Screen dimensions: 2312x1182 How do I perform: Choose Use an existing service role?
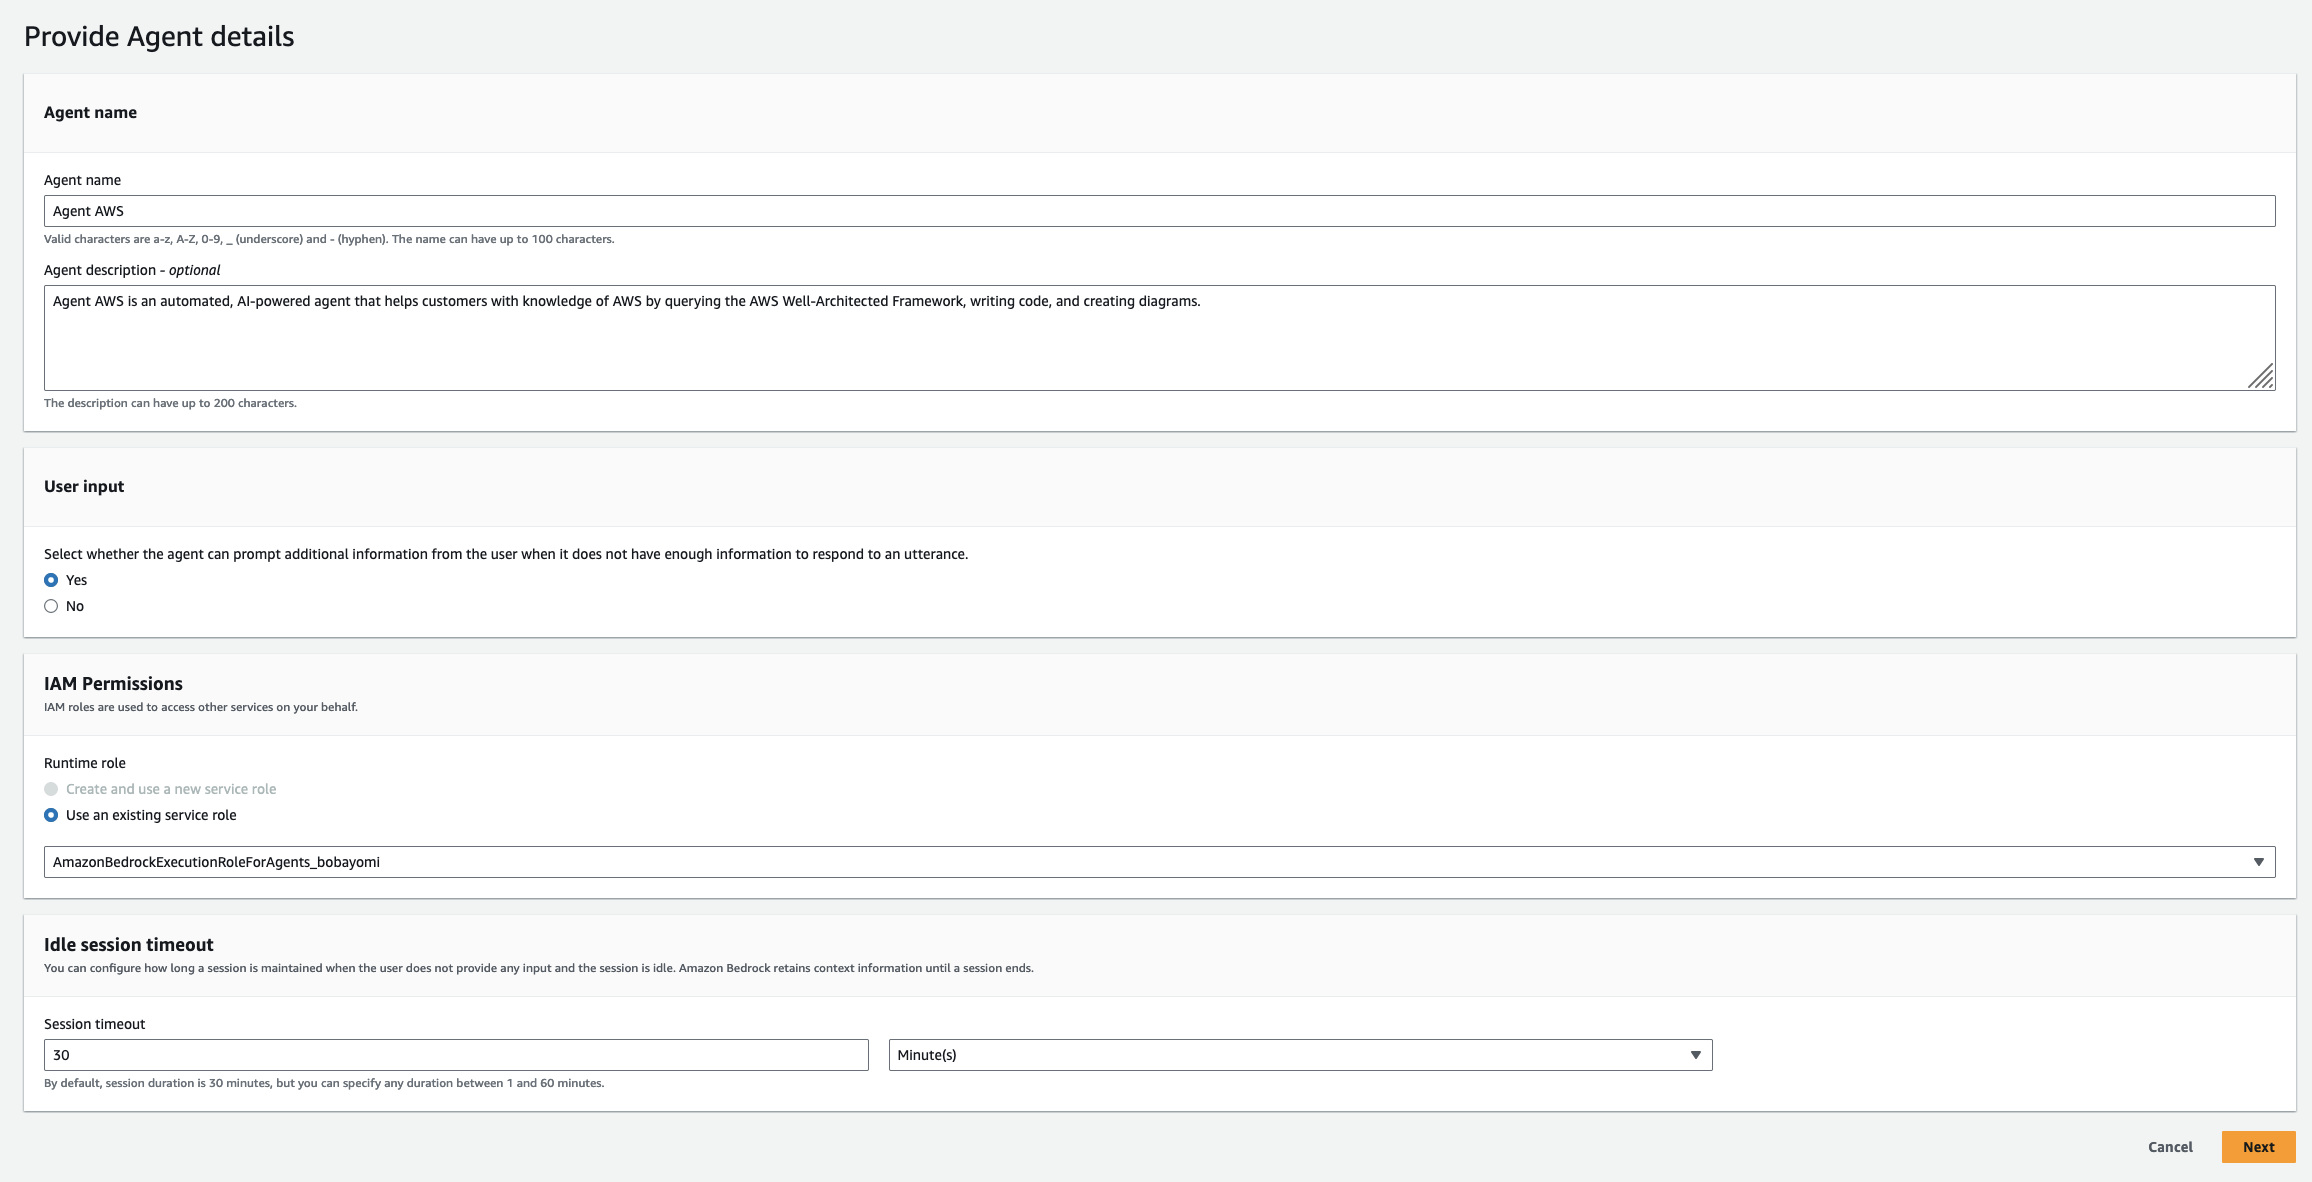tap(51, 815)
